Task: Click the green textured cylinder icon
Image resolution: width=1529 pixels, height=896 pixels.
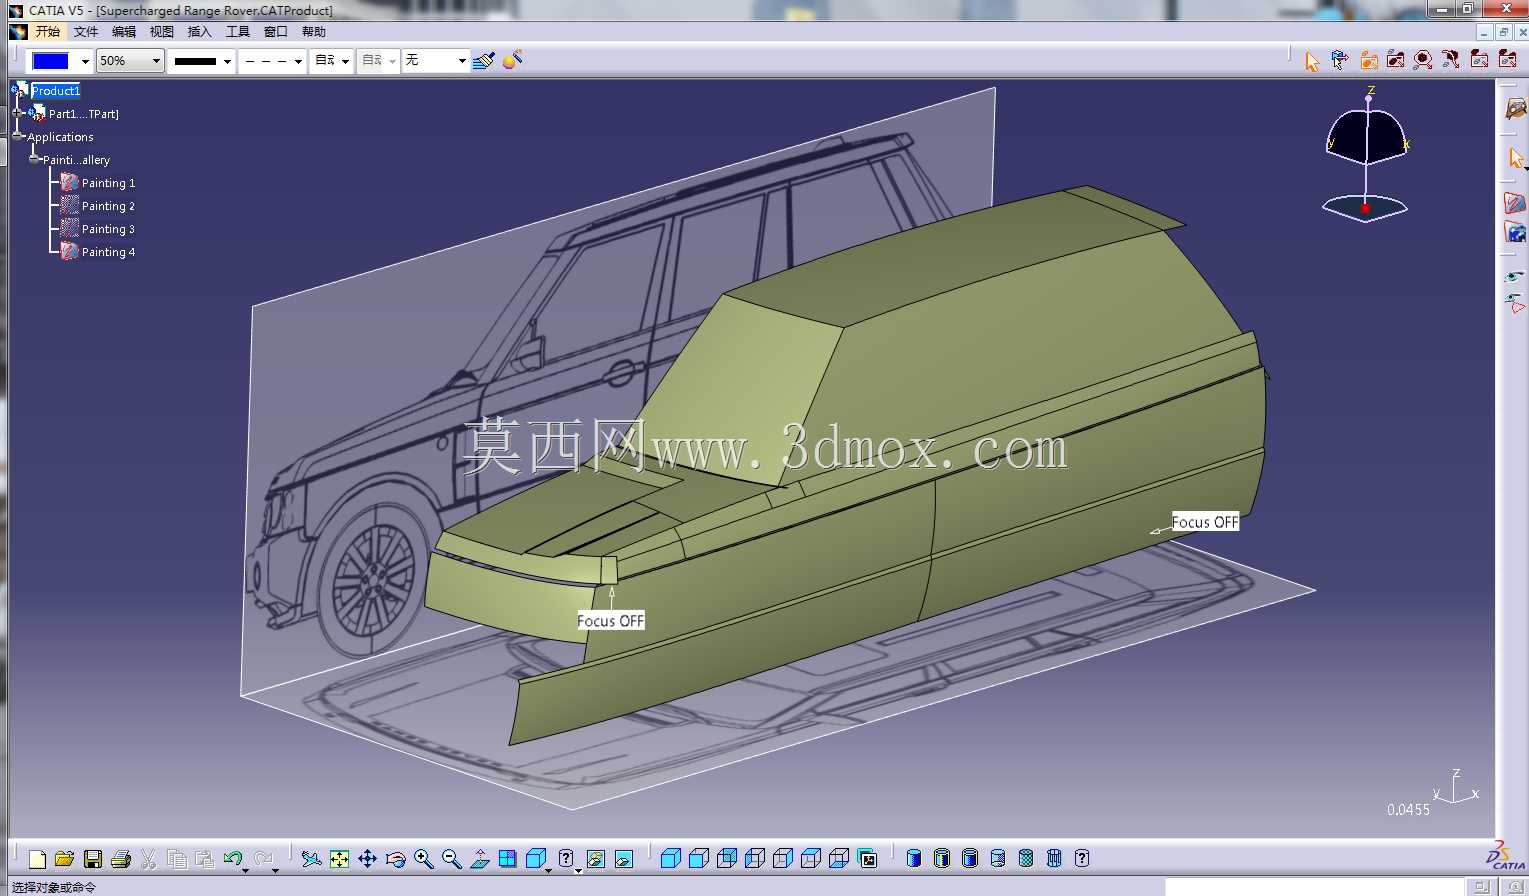Action: click(x=1026, y=859)
